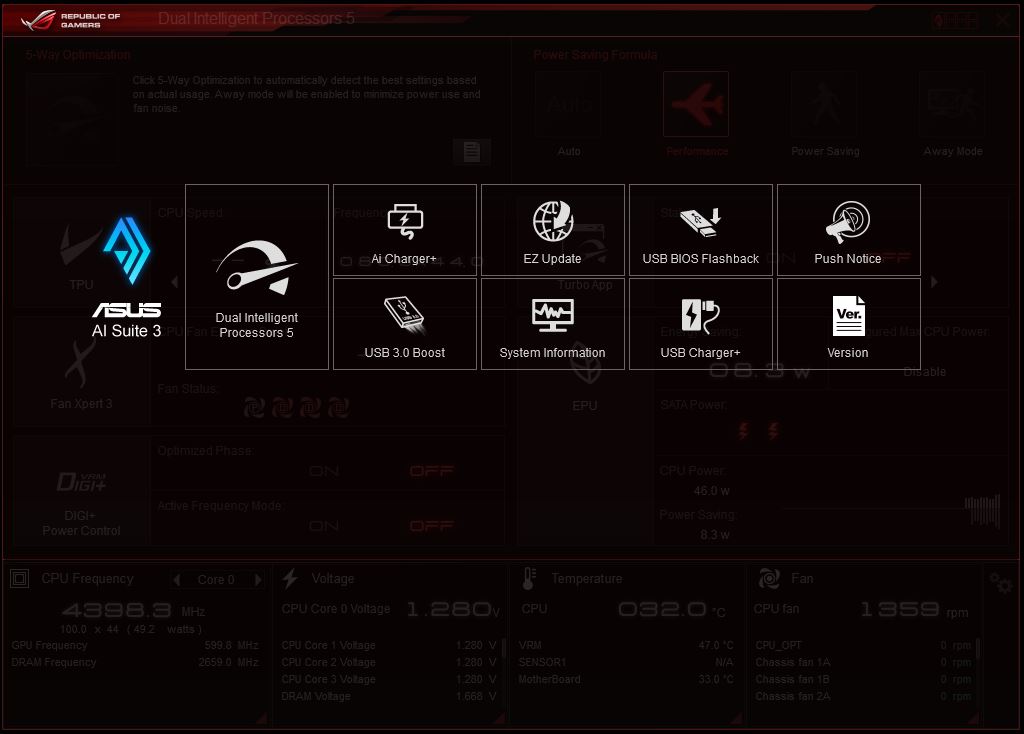Click the left arrow of the app menu
The image size is (1024, 734).
click(x=174, y=282)
